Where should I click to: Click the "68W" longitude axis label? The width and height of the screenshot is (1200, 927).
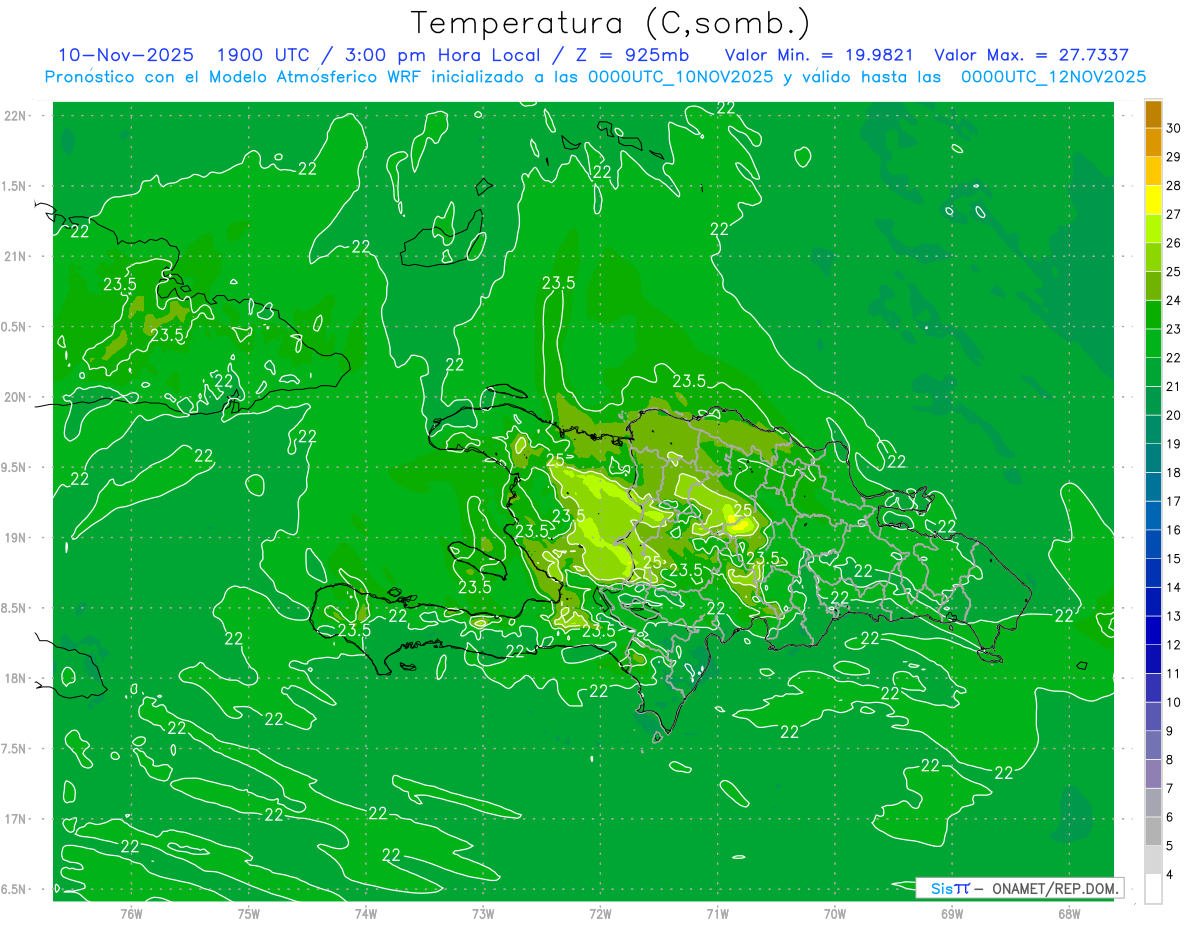[x=1069, y=913]
